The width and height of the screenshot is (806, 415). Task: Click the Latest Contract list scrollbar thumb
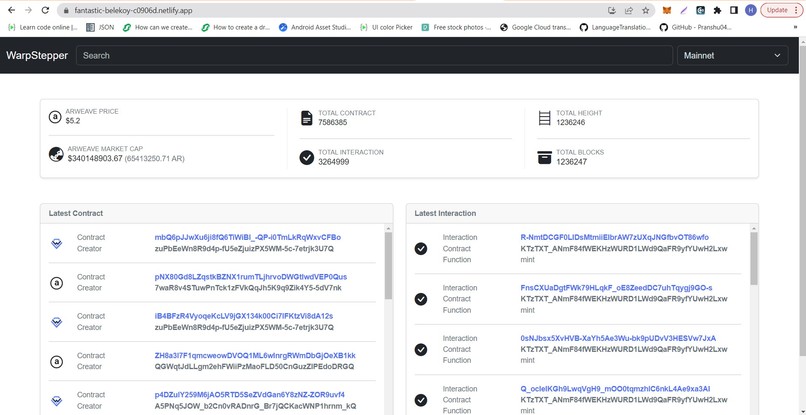(x=388, y=266)
